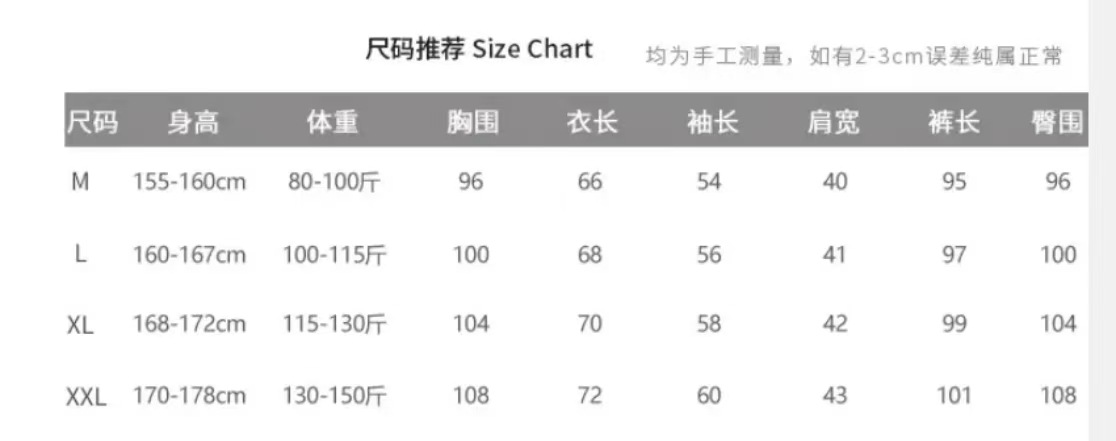This screenshot has height=441, width=1116.
Task: Click the 臀围 column header
Action: click(1058, 123)
